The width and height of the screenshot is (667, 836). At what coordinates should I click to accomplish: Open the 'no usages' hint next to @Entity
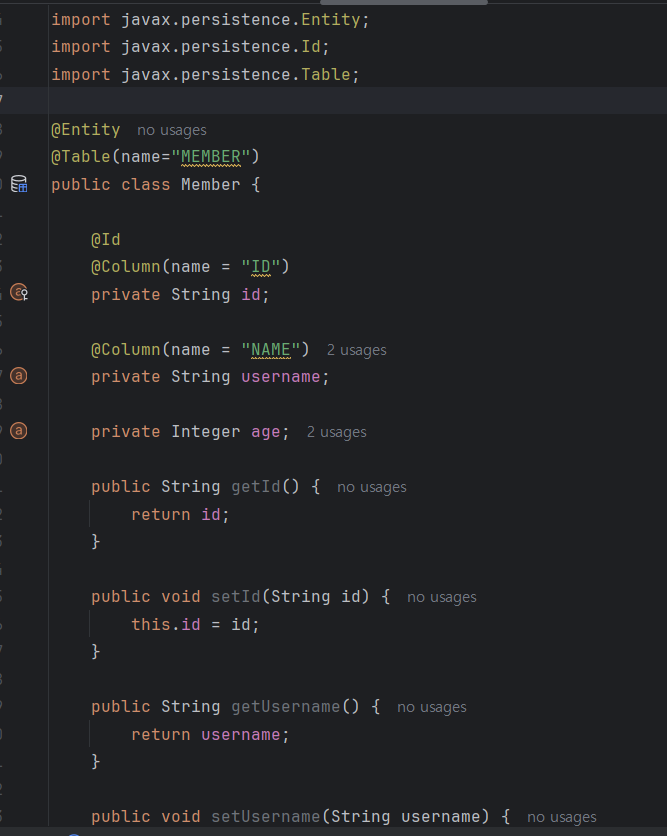tap(172, 130)
